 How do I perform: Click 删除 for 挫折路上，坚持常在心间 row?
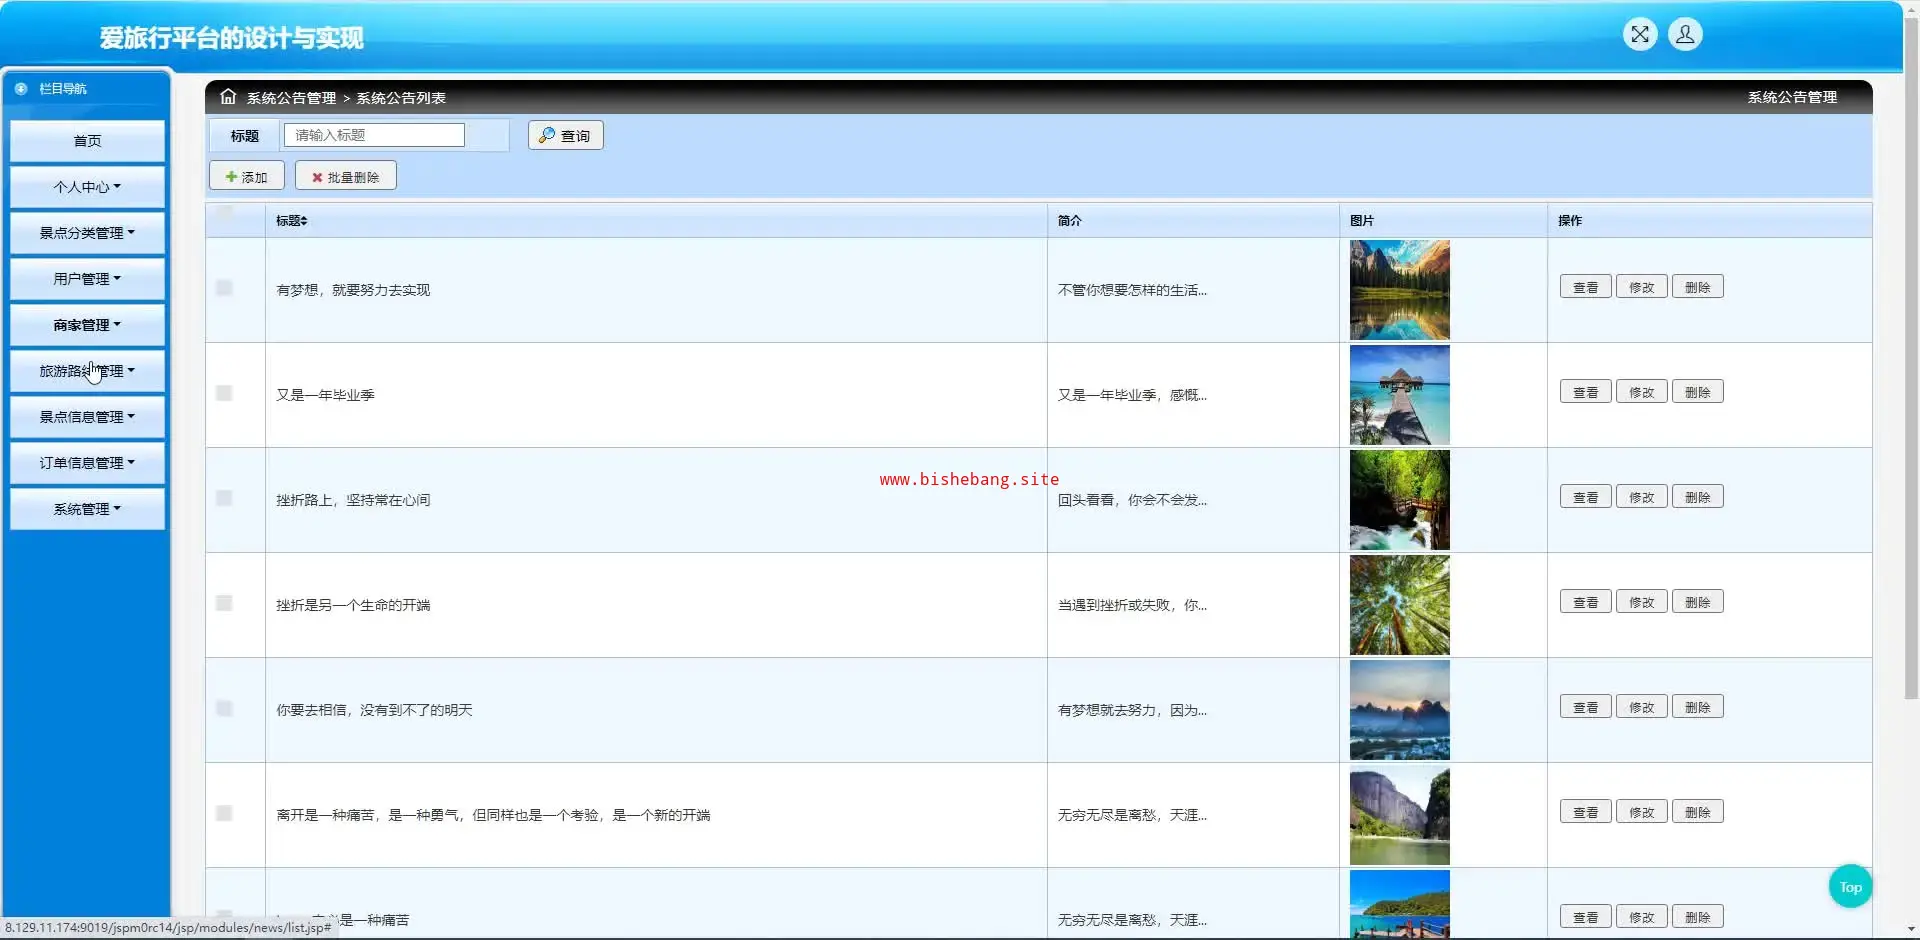coord(1697,498)
